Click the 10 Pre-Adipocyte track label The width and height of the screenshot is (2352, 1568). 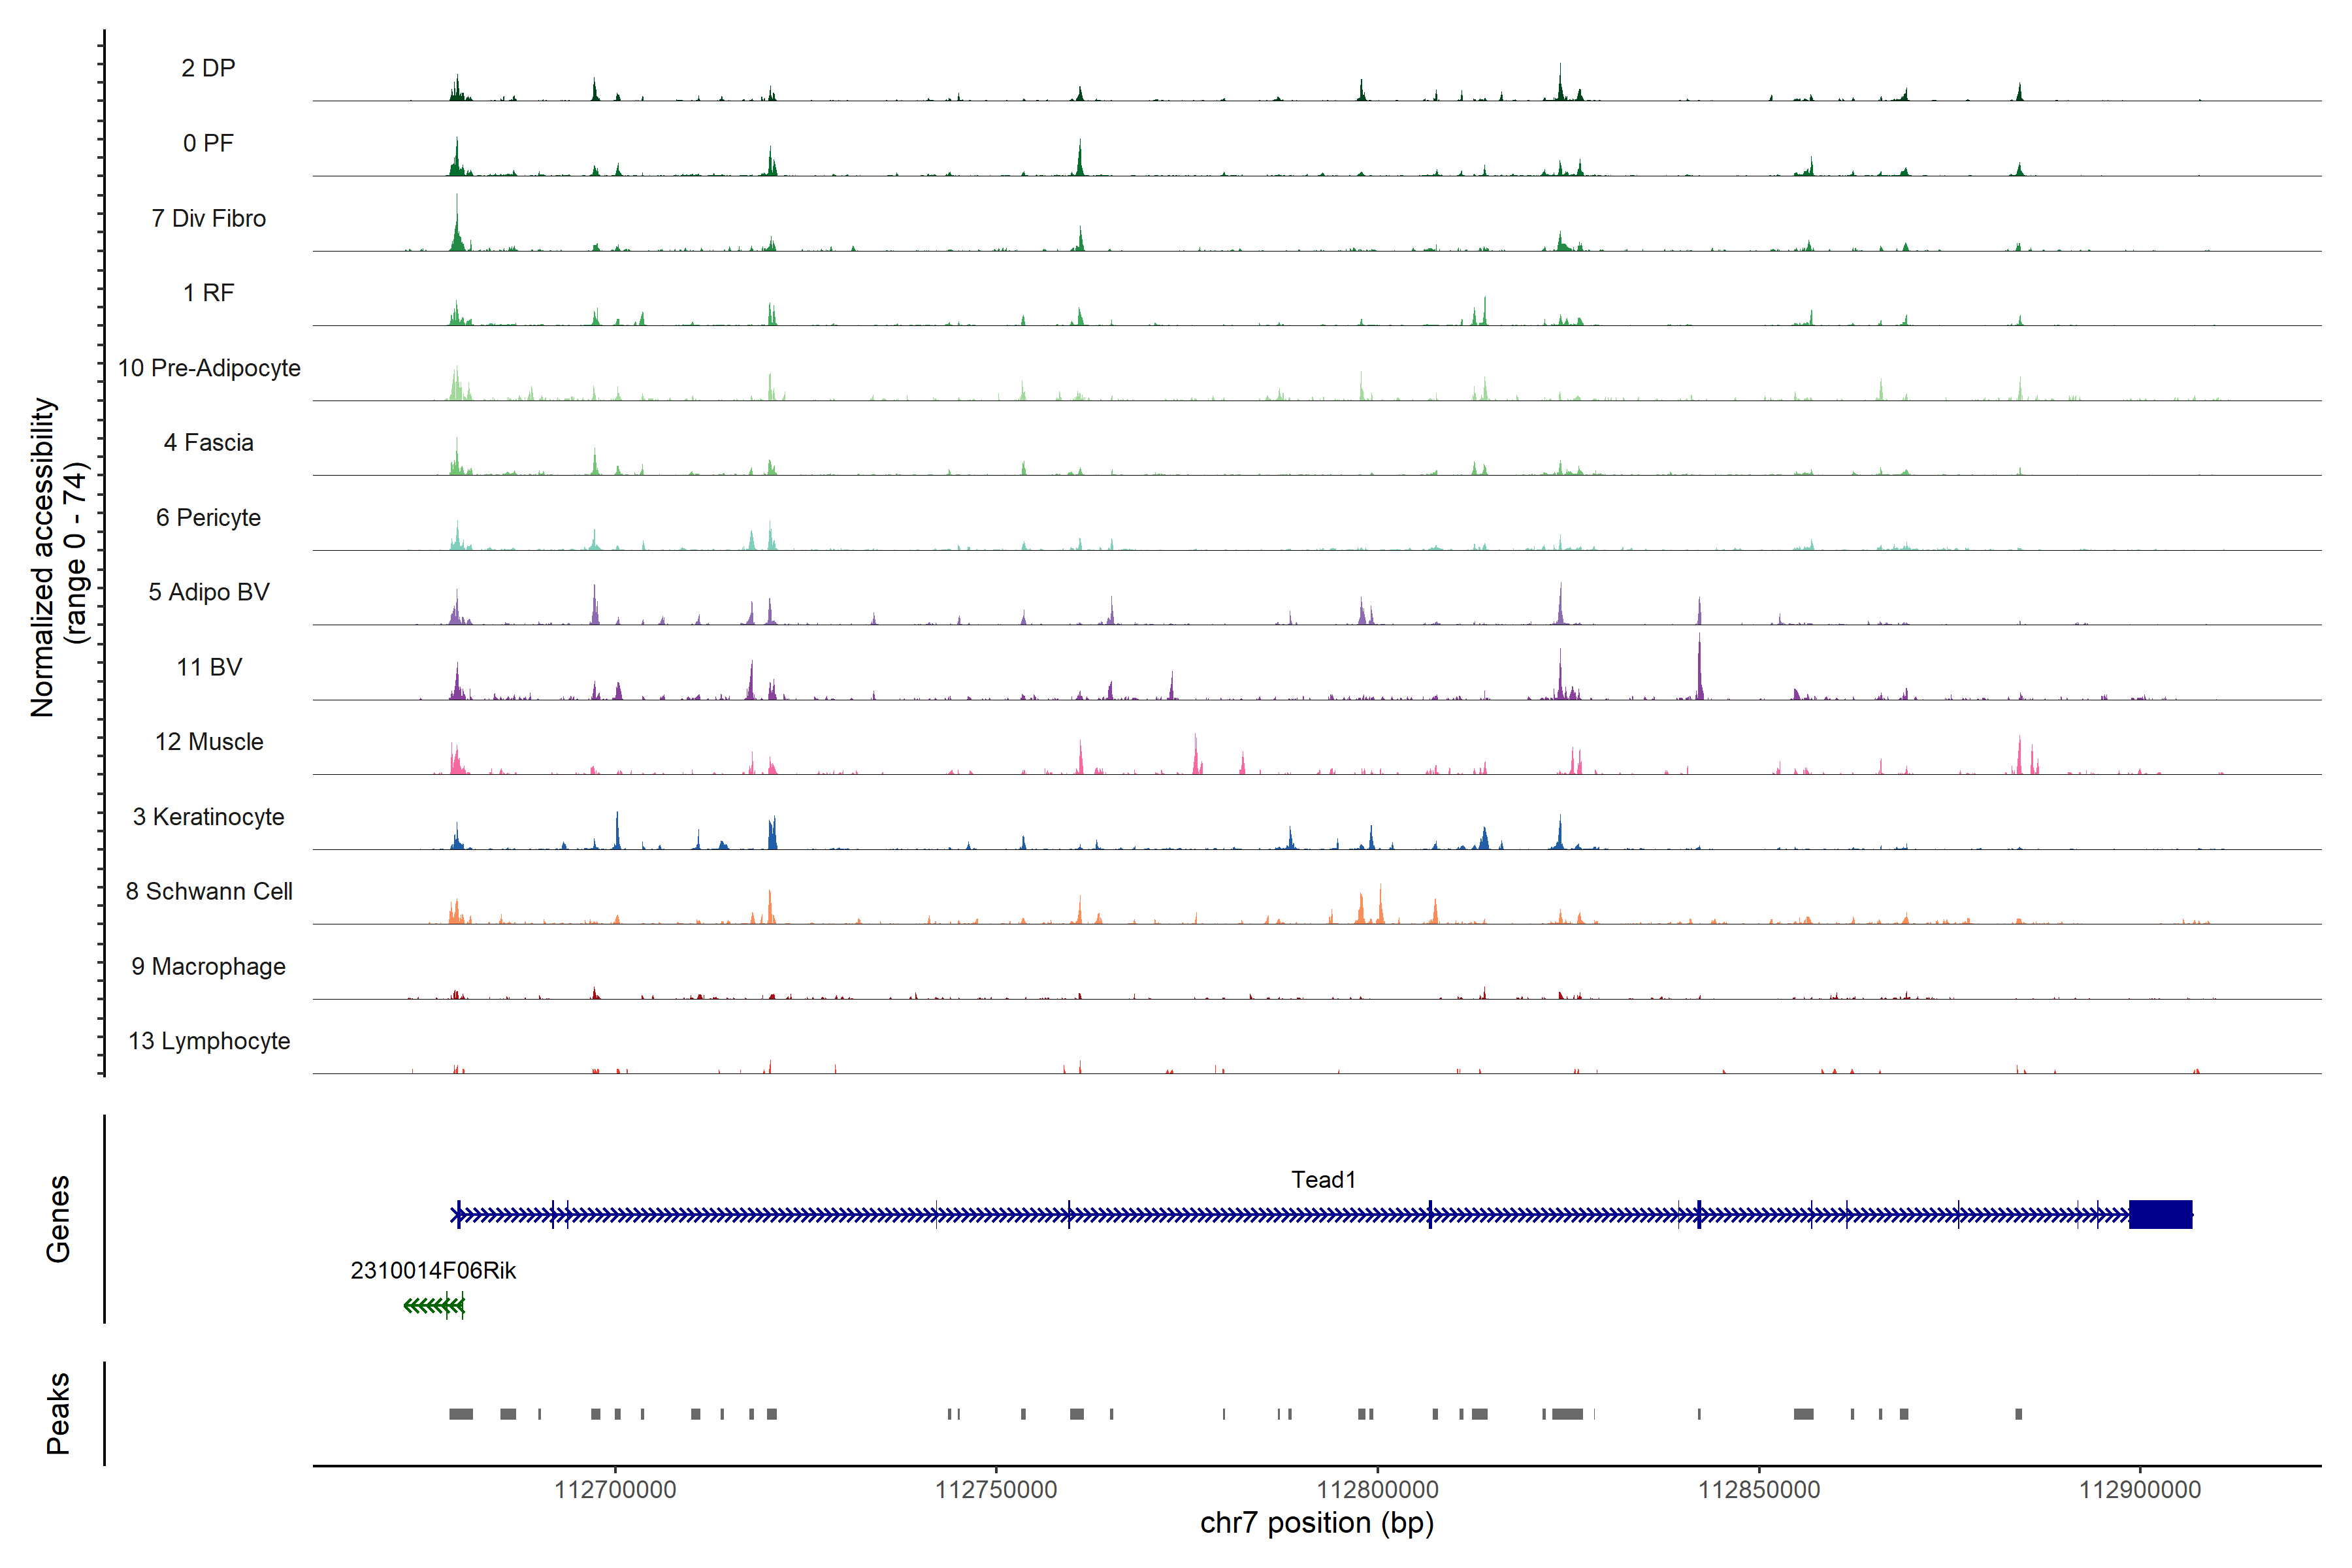click(x=208, y=368)
